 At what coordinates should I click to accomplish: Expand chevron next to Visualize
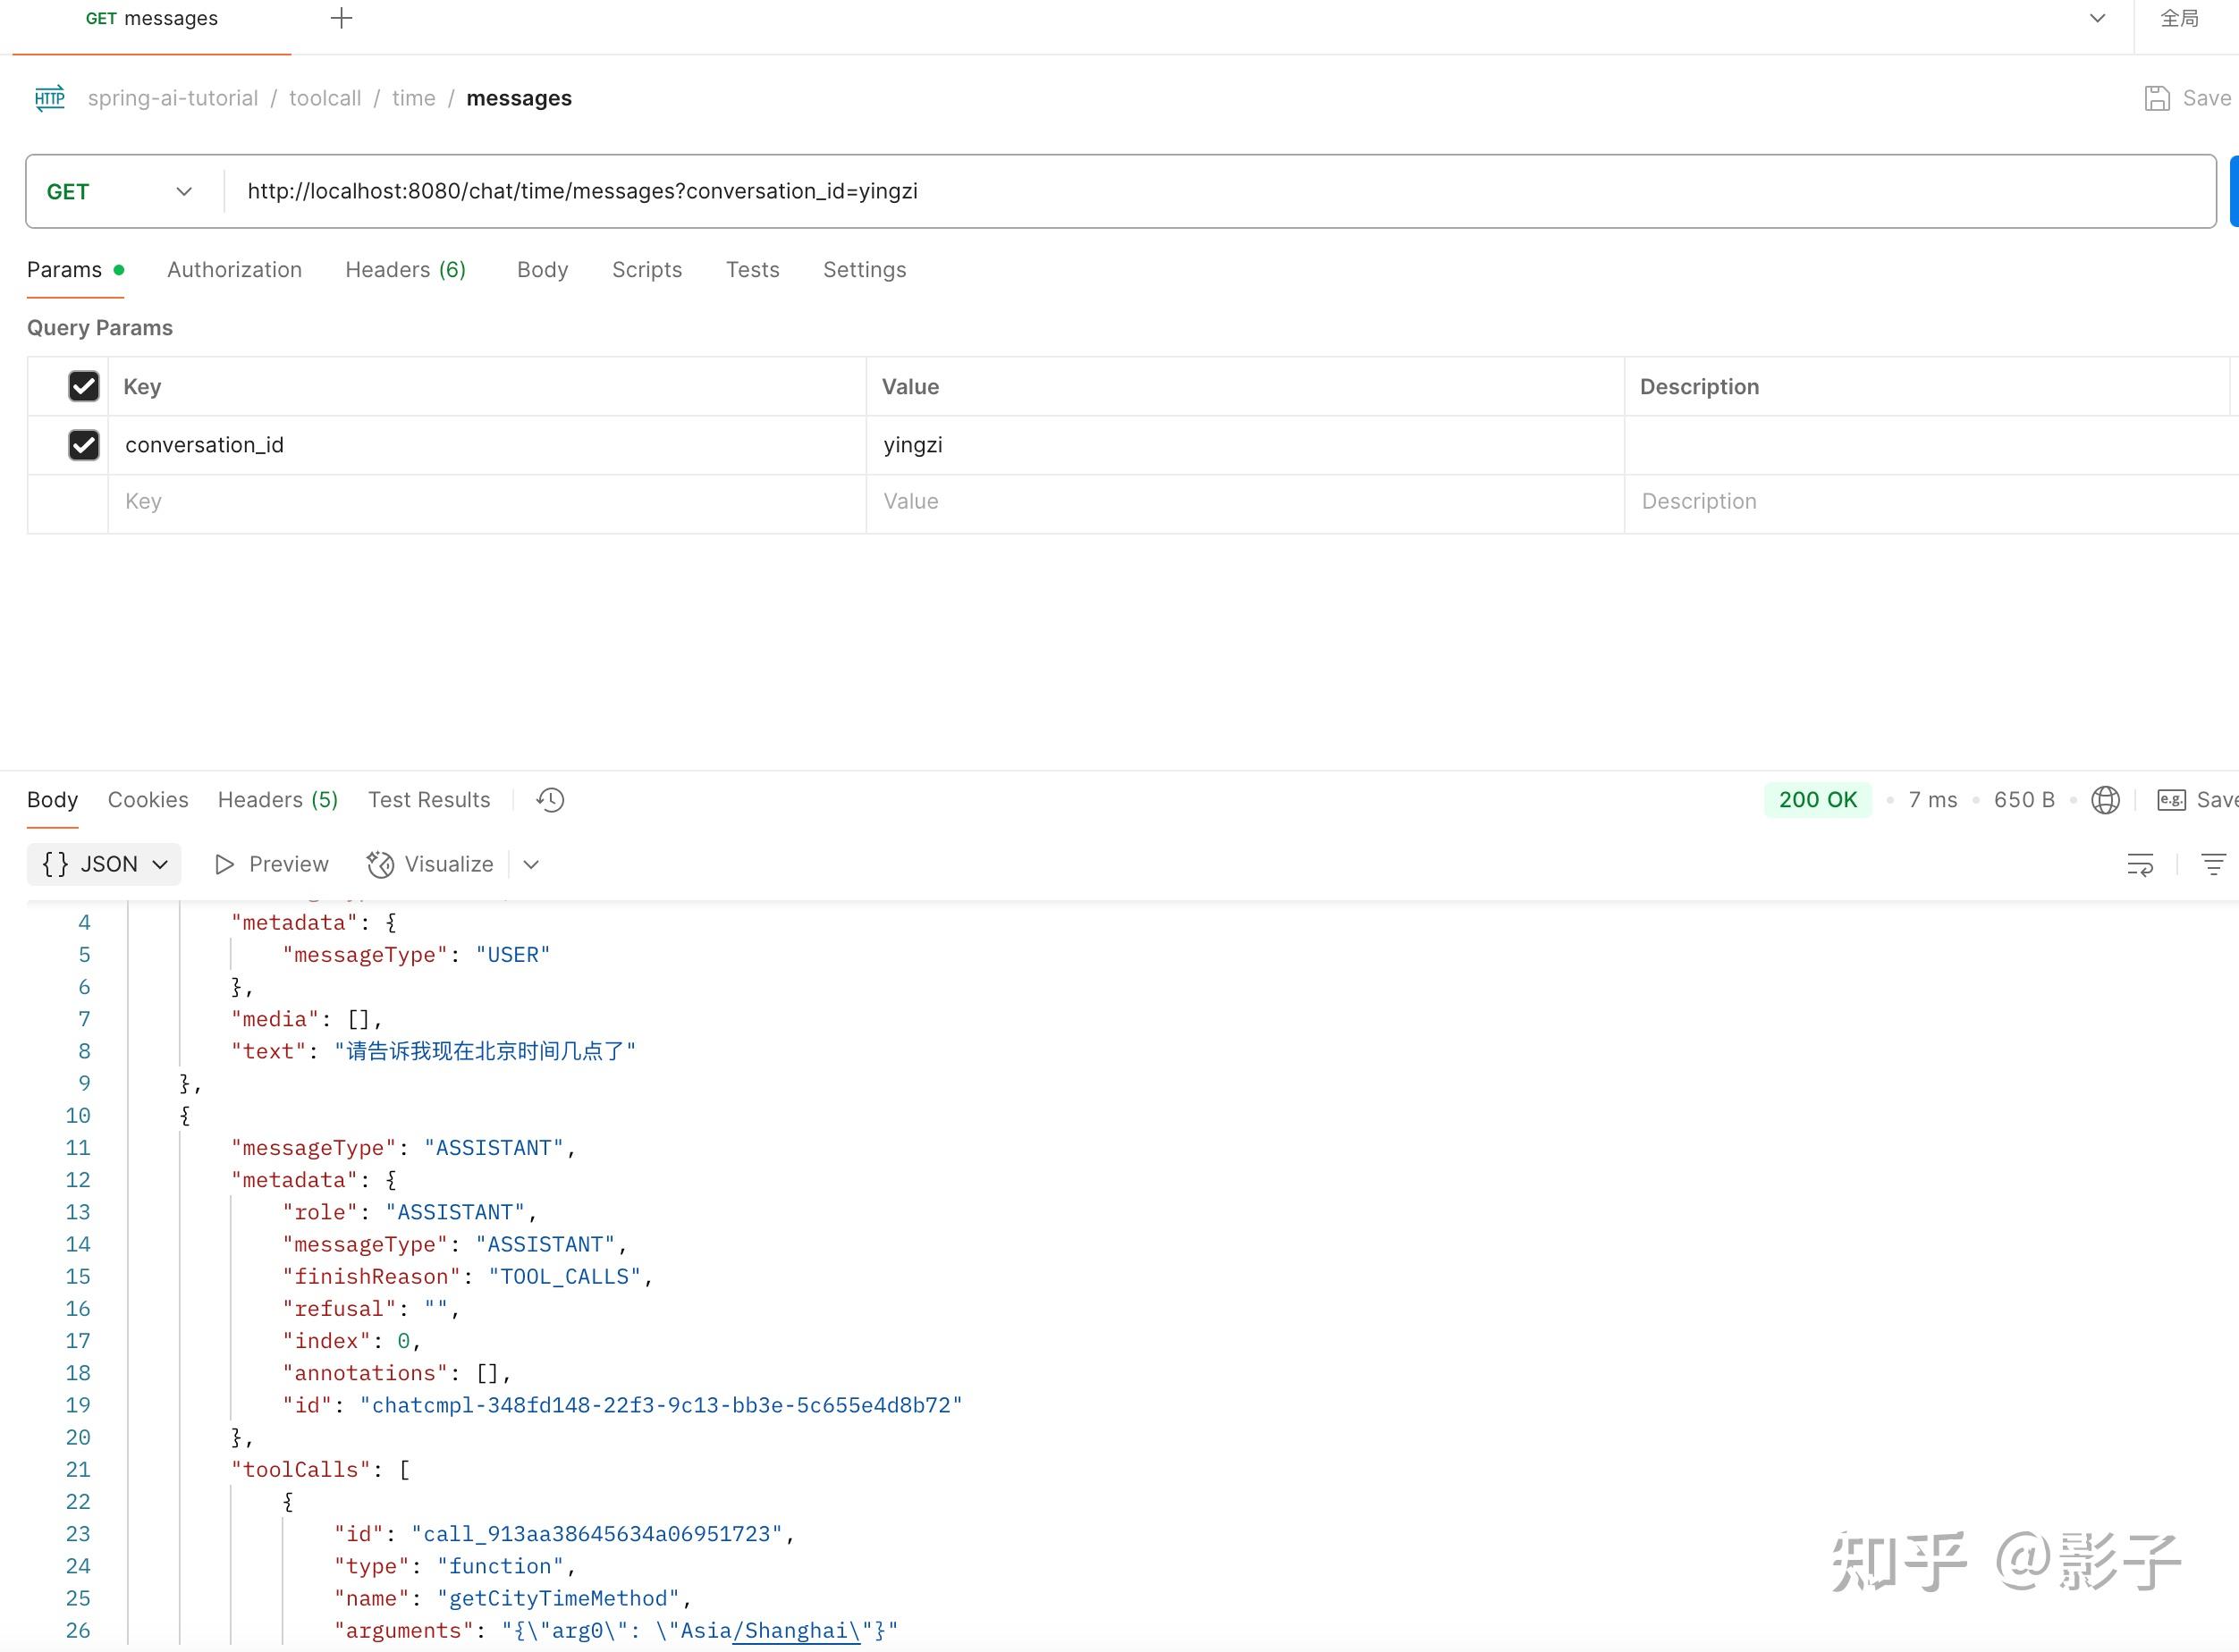531,865
